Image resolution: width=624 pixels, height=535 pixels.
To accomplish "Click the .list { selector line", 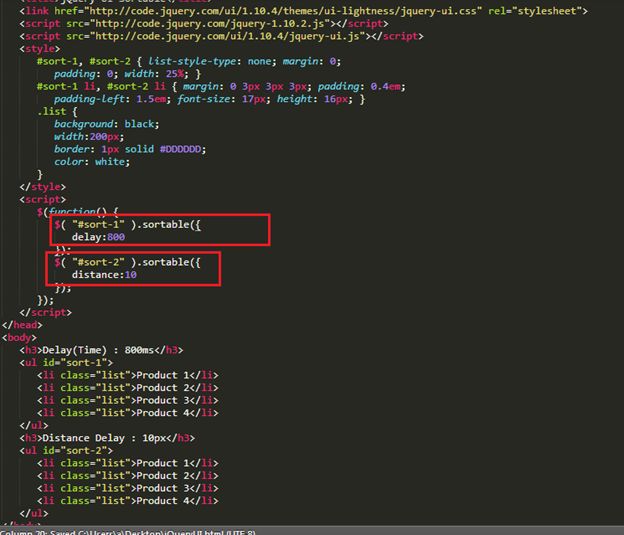I will [x=57, y=111].
